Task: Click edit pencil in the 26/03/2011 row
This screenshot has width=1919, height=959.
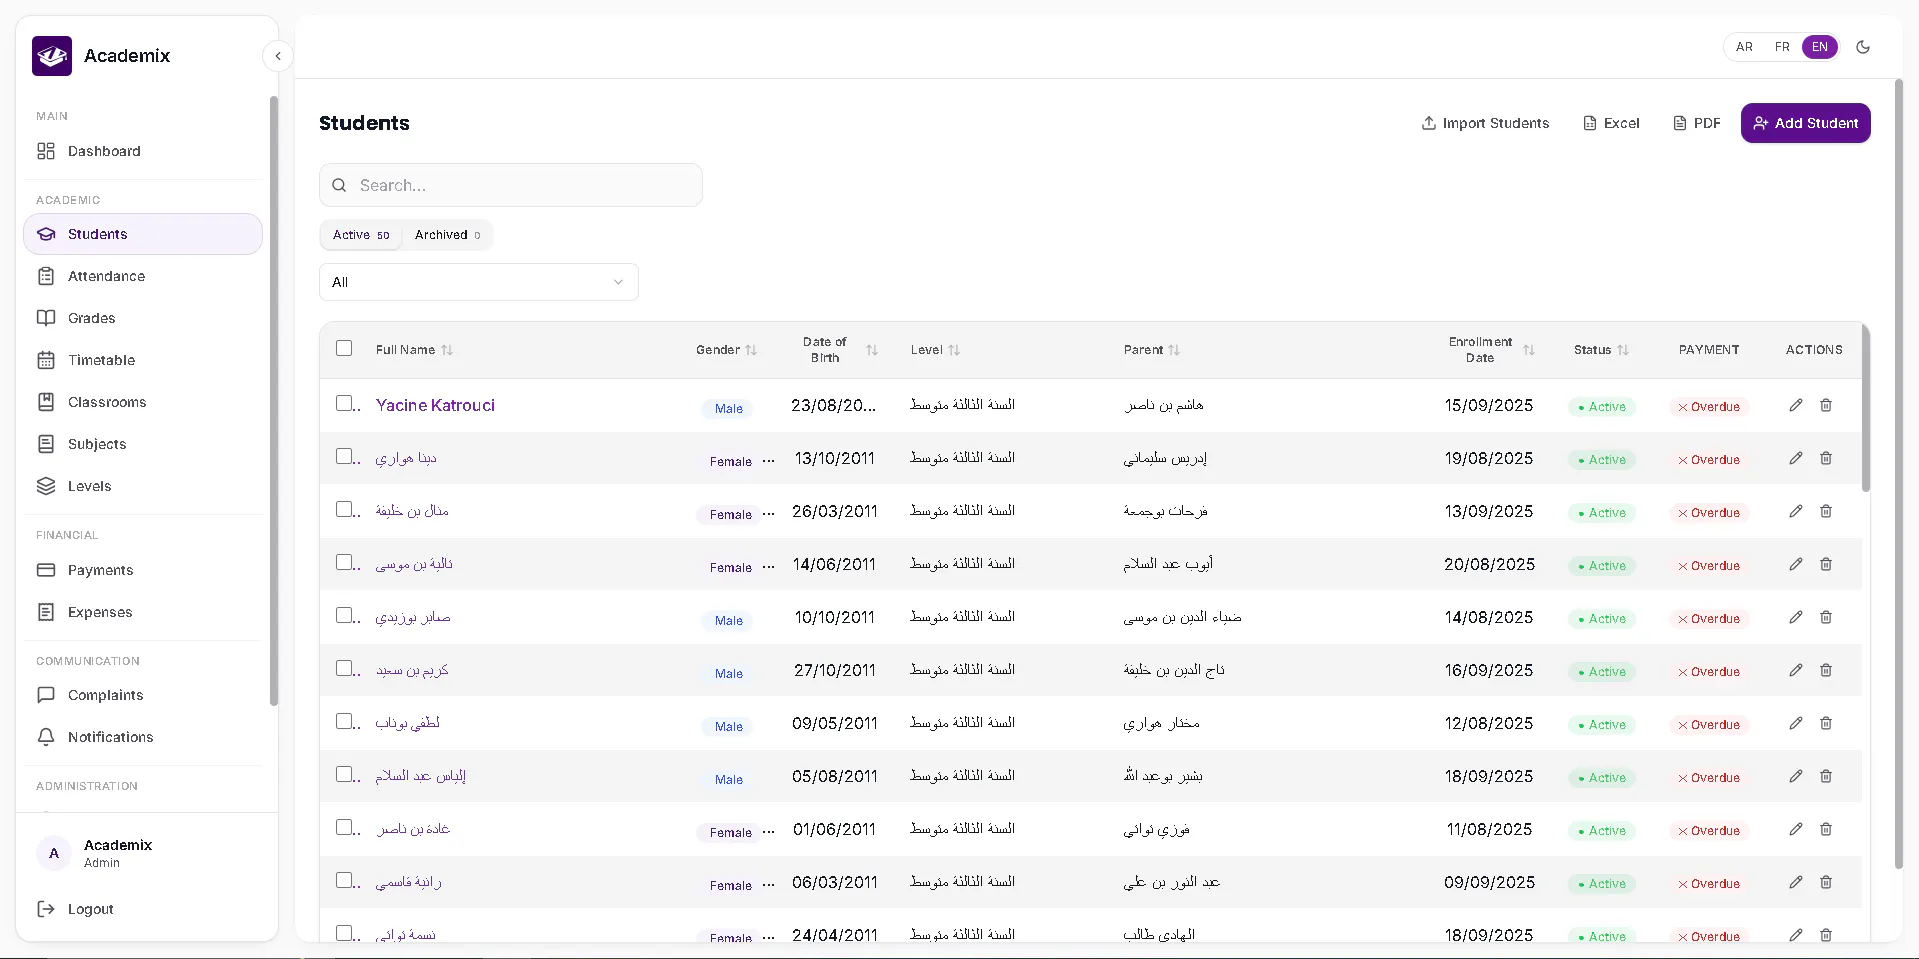Action: click(x=1796, y=511)
